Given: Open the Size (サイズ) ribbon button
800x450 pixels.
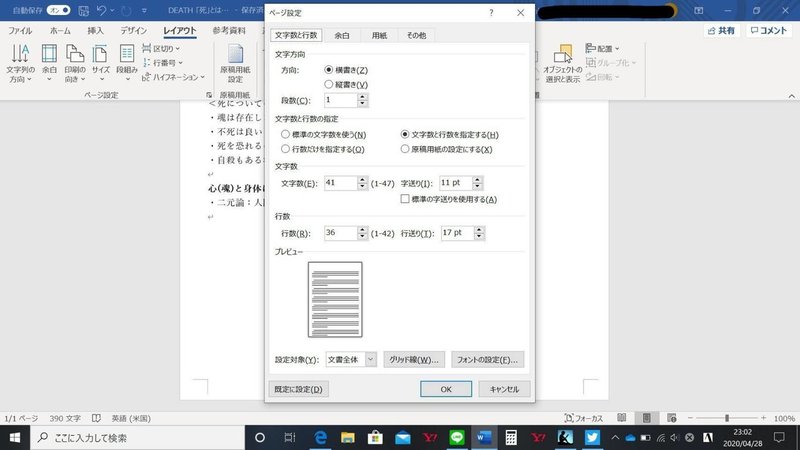Looking at the screenshot, I should pos(101,64).
